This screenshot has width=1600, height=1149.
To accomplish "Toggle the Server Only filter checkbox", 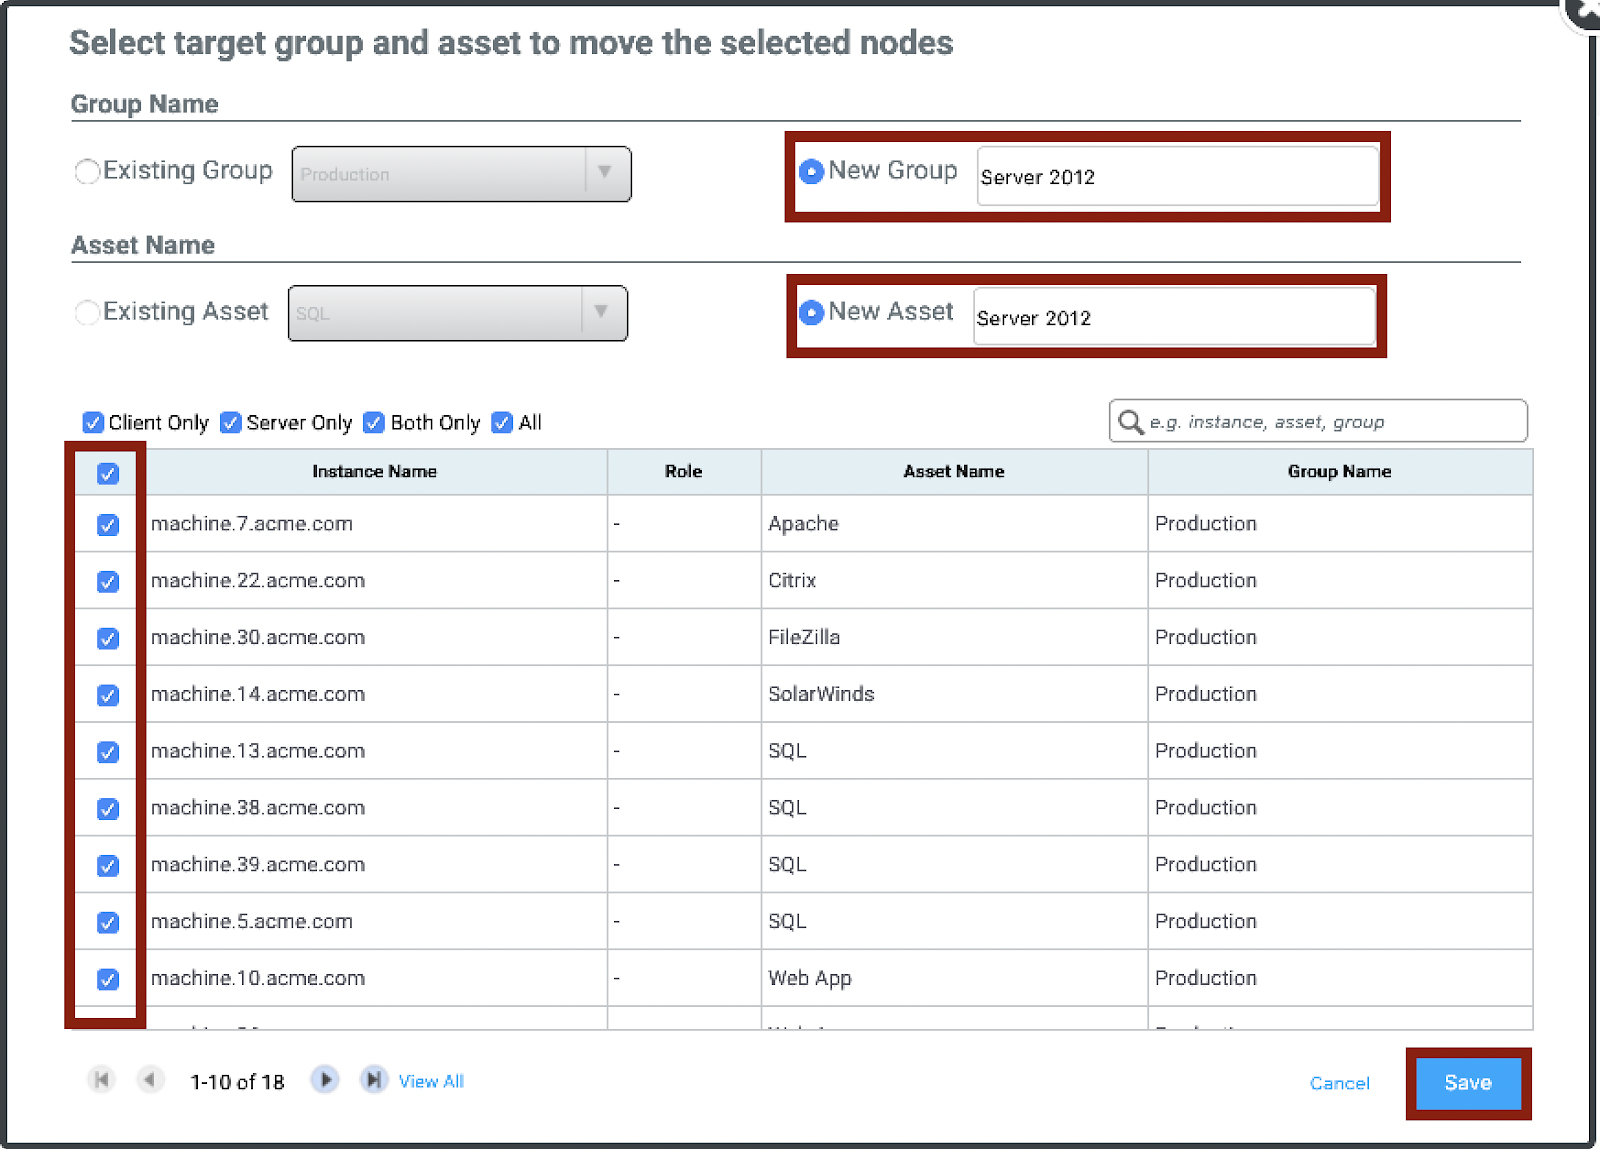I will 230,422.
